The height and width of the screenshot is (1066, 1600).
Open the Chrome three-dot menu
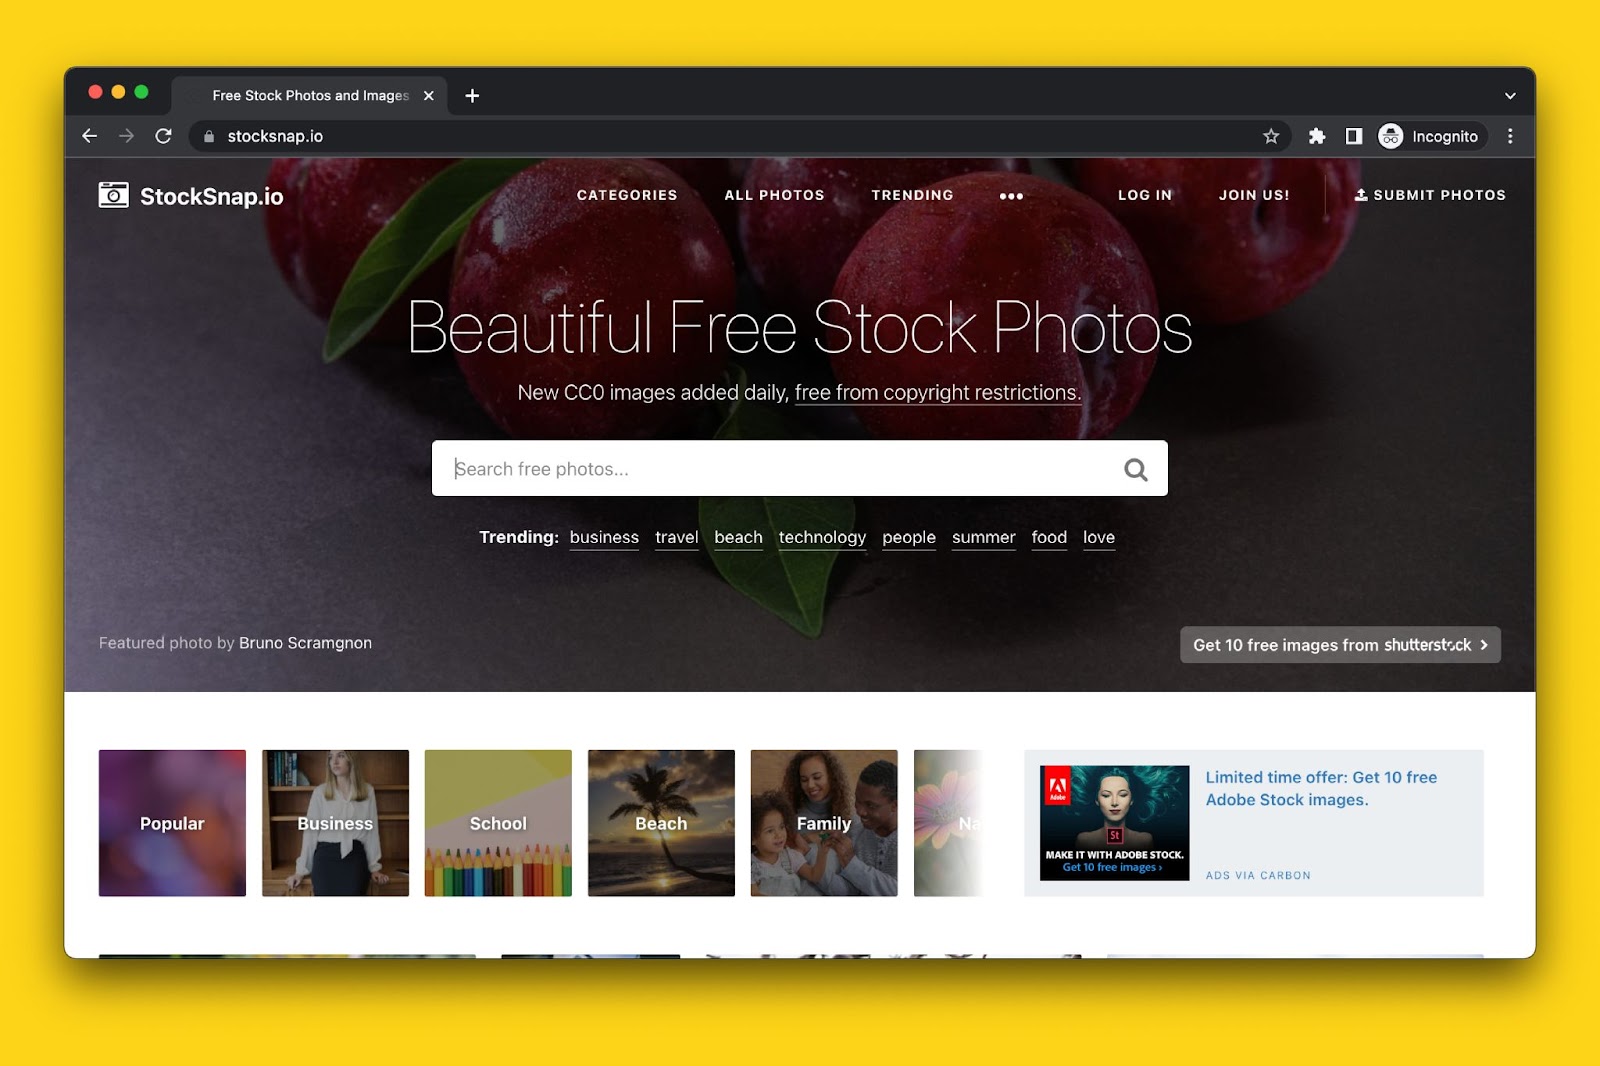click(1510, 136)
